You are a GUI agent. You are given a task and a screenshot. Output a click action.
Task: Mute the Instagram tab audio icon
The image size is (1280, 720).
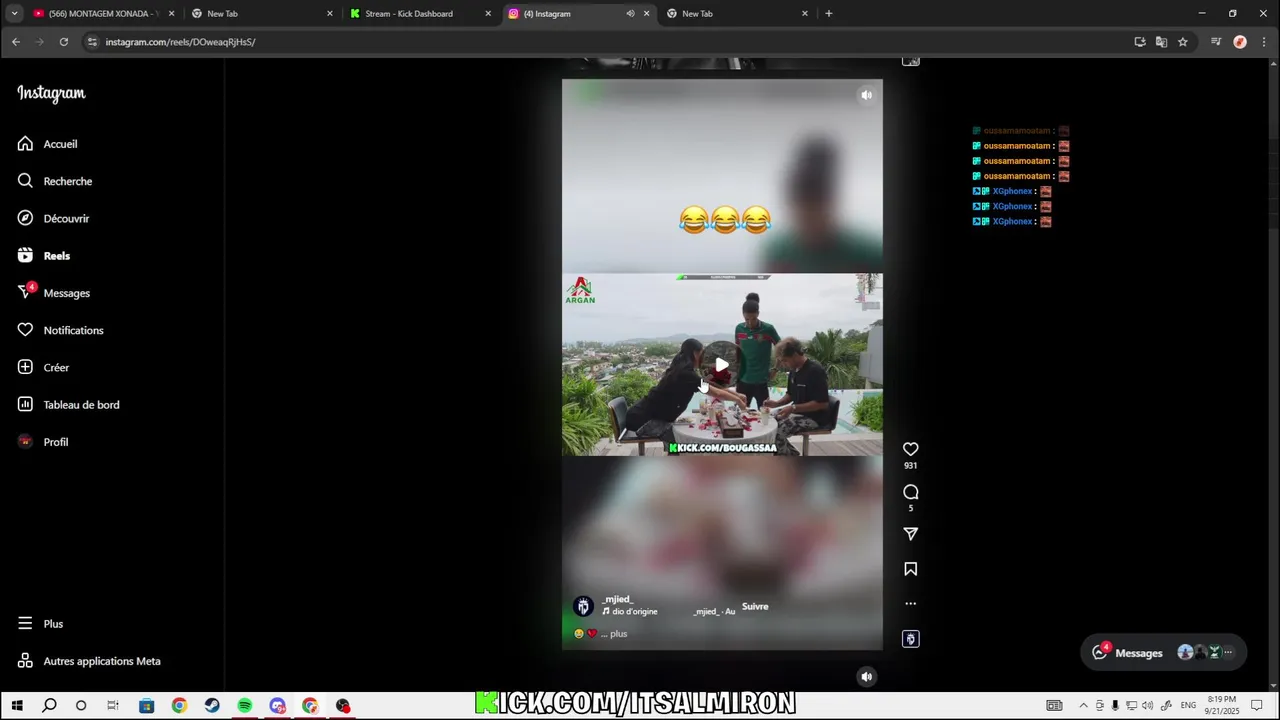tap(630, 14)
